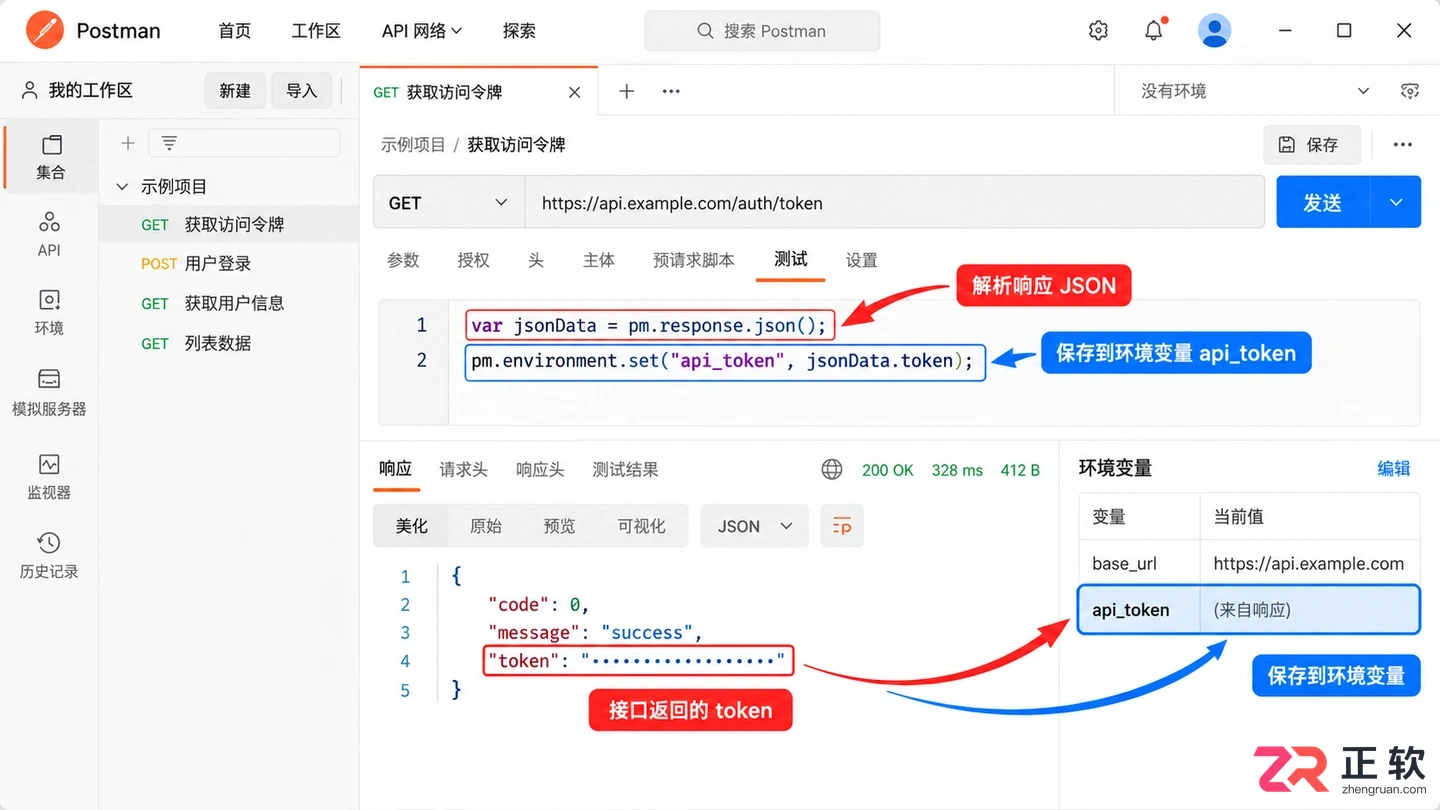Click the 示例项目 breadcrumb link
Image resolution: width=1440 pixels, height=810 pixels.
point(413,145)
